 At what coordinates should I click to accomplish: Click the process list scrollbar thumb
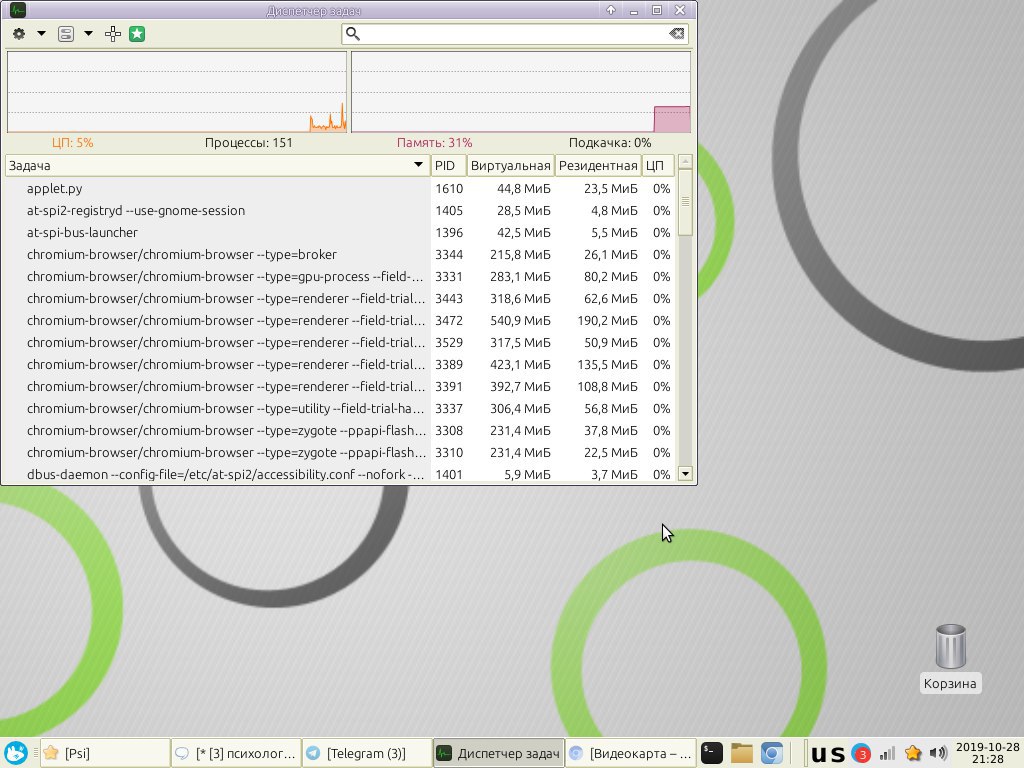coord(685,202)
